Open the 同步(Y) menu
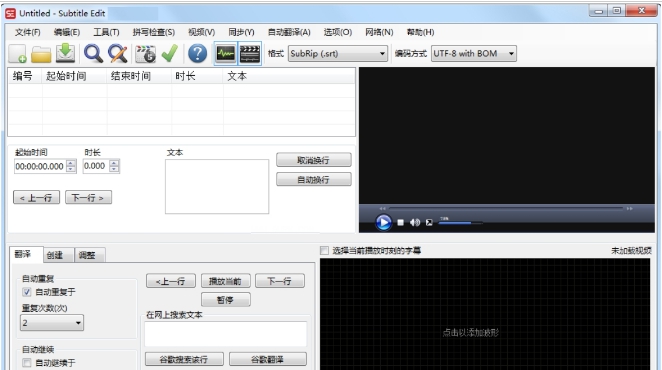The height and width of the screenshot is (370, 662). click(241, 32)
